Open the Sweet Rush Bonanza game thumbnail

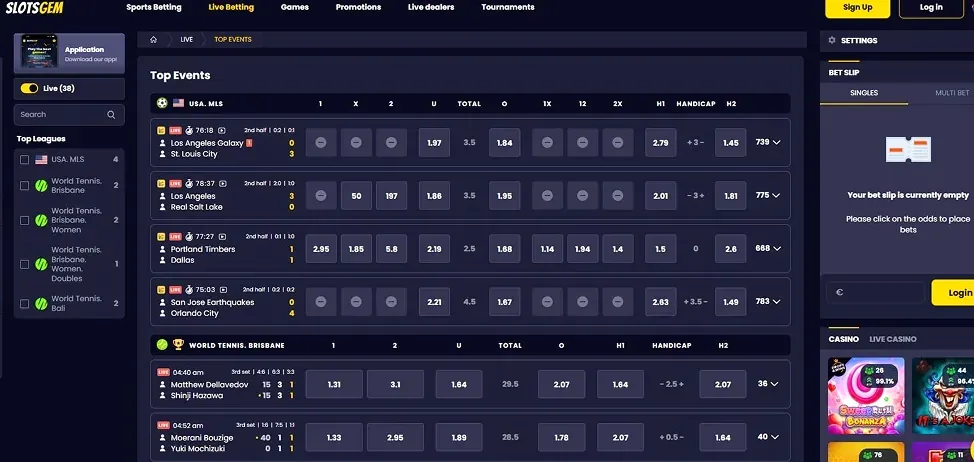tap(866, 396)
